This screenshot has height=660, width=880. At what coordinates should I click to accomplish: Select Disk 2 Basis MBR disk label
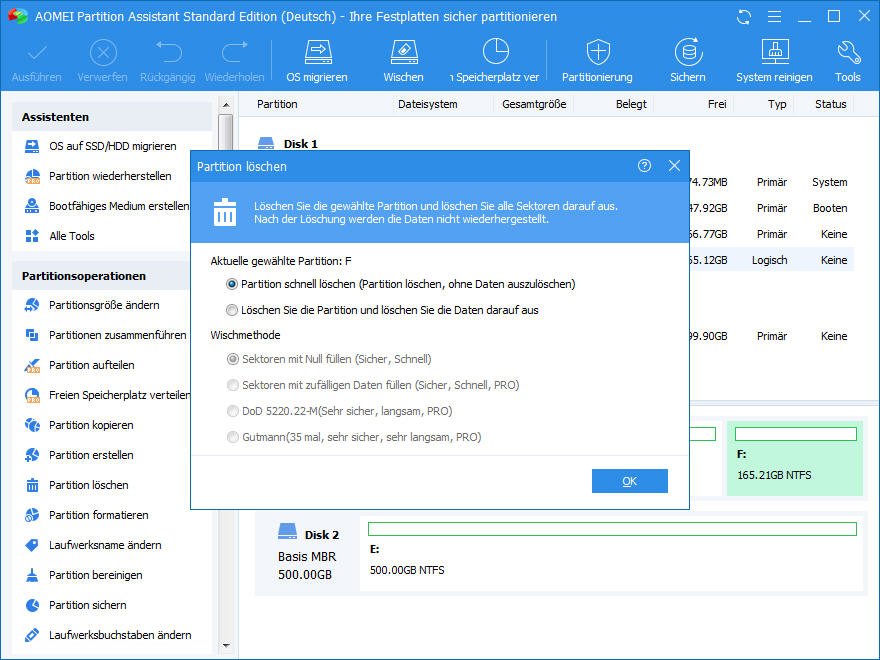308,552
